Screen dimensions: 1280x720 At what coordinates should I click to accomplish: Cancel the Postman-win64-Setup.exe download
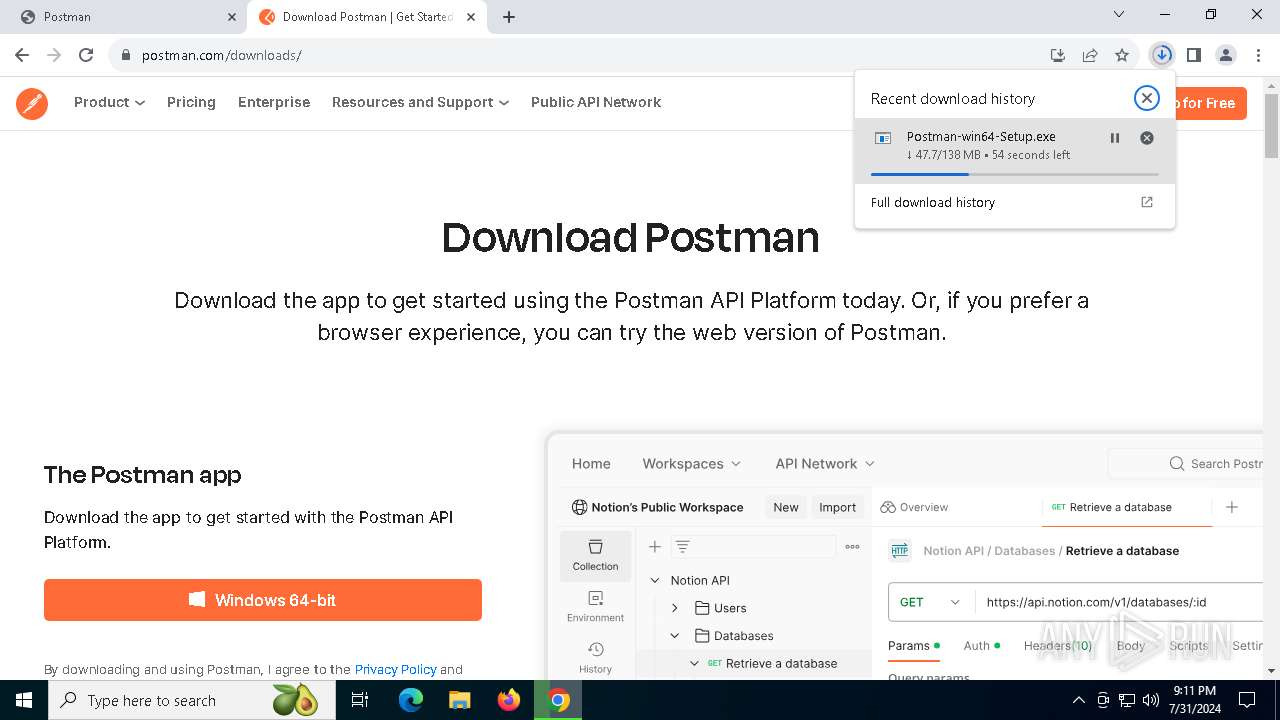(1147, 138)
